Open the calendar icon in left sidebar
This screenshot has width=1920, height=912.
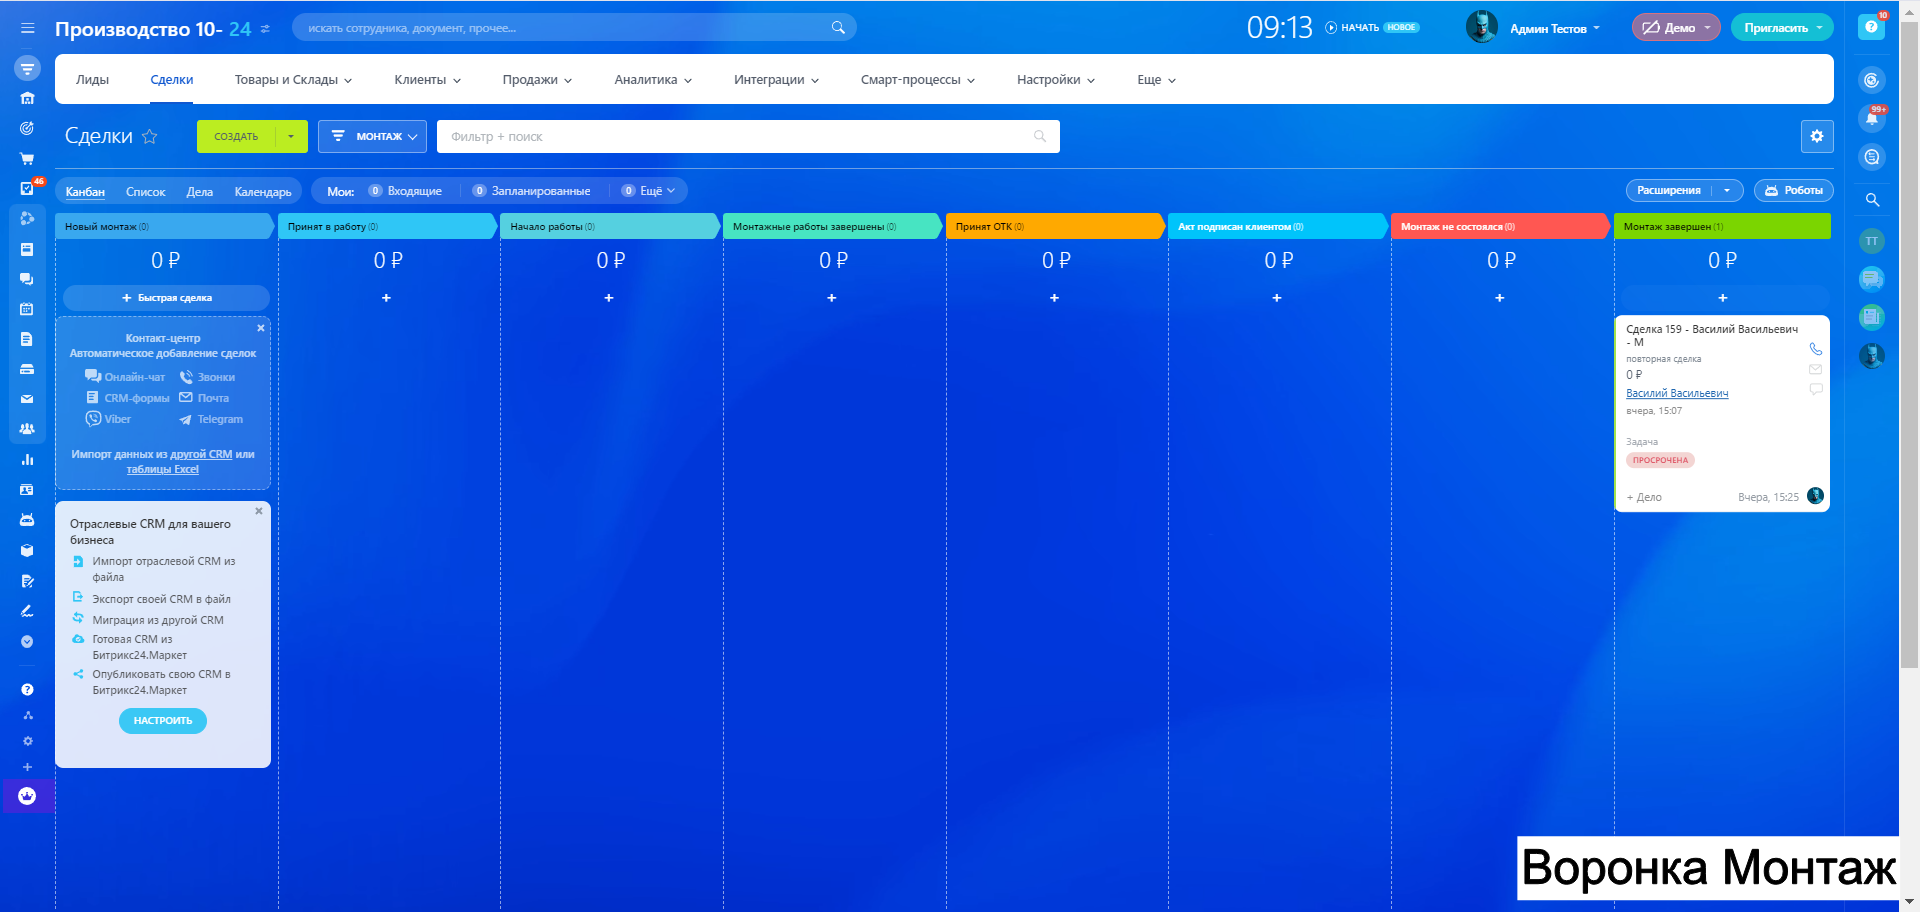(x=27, y=309)
